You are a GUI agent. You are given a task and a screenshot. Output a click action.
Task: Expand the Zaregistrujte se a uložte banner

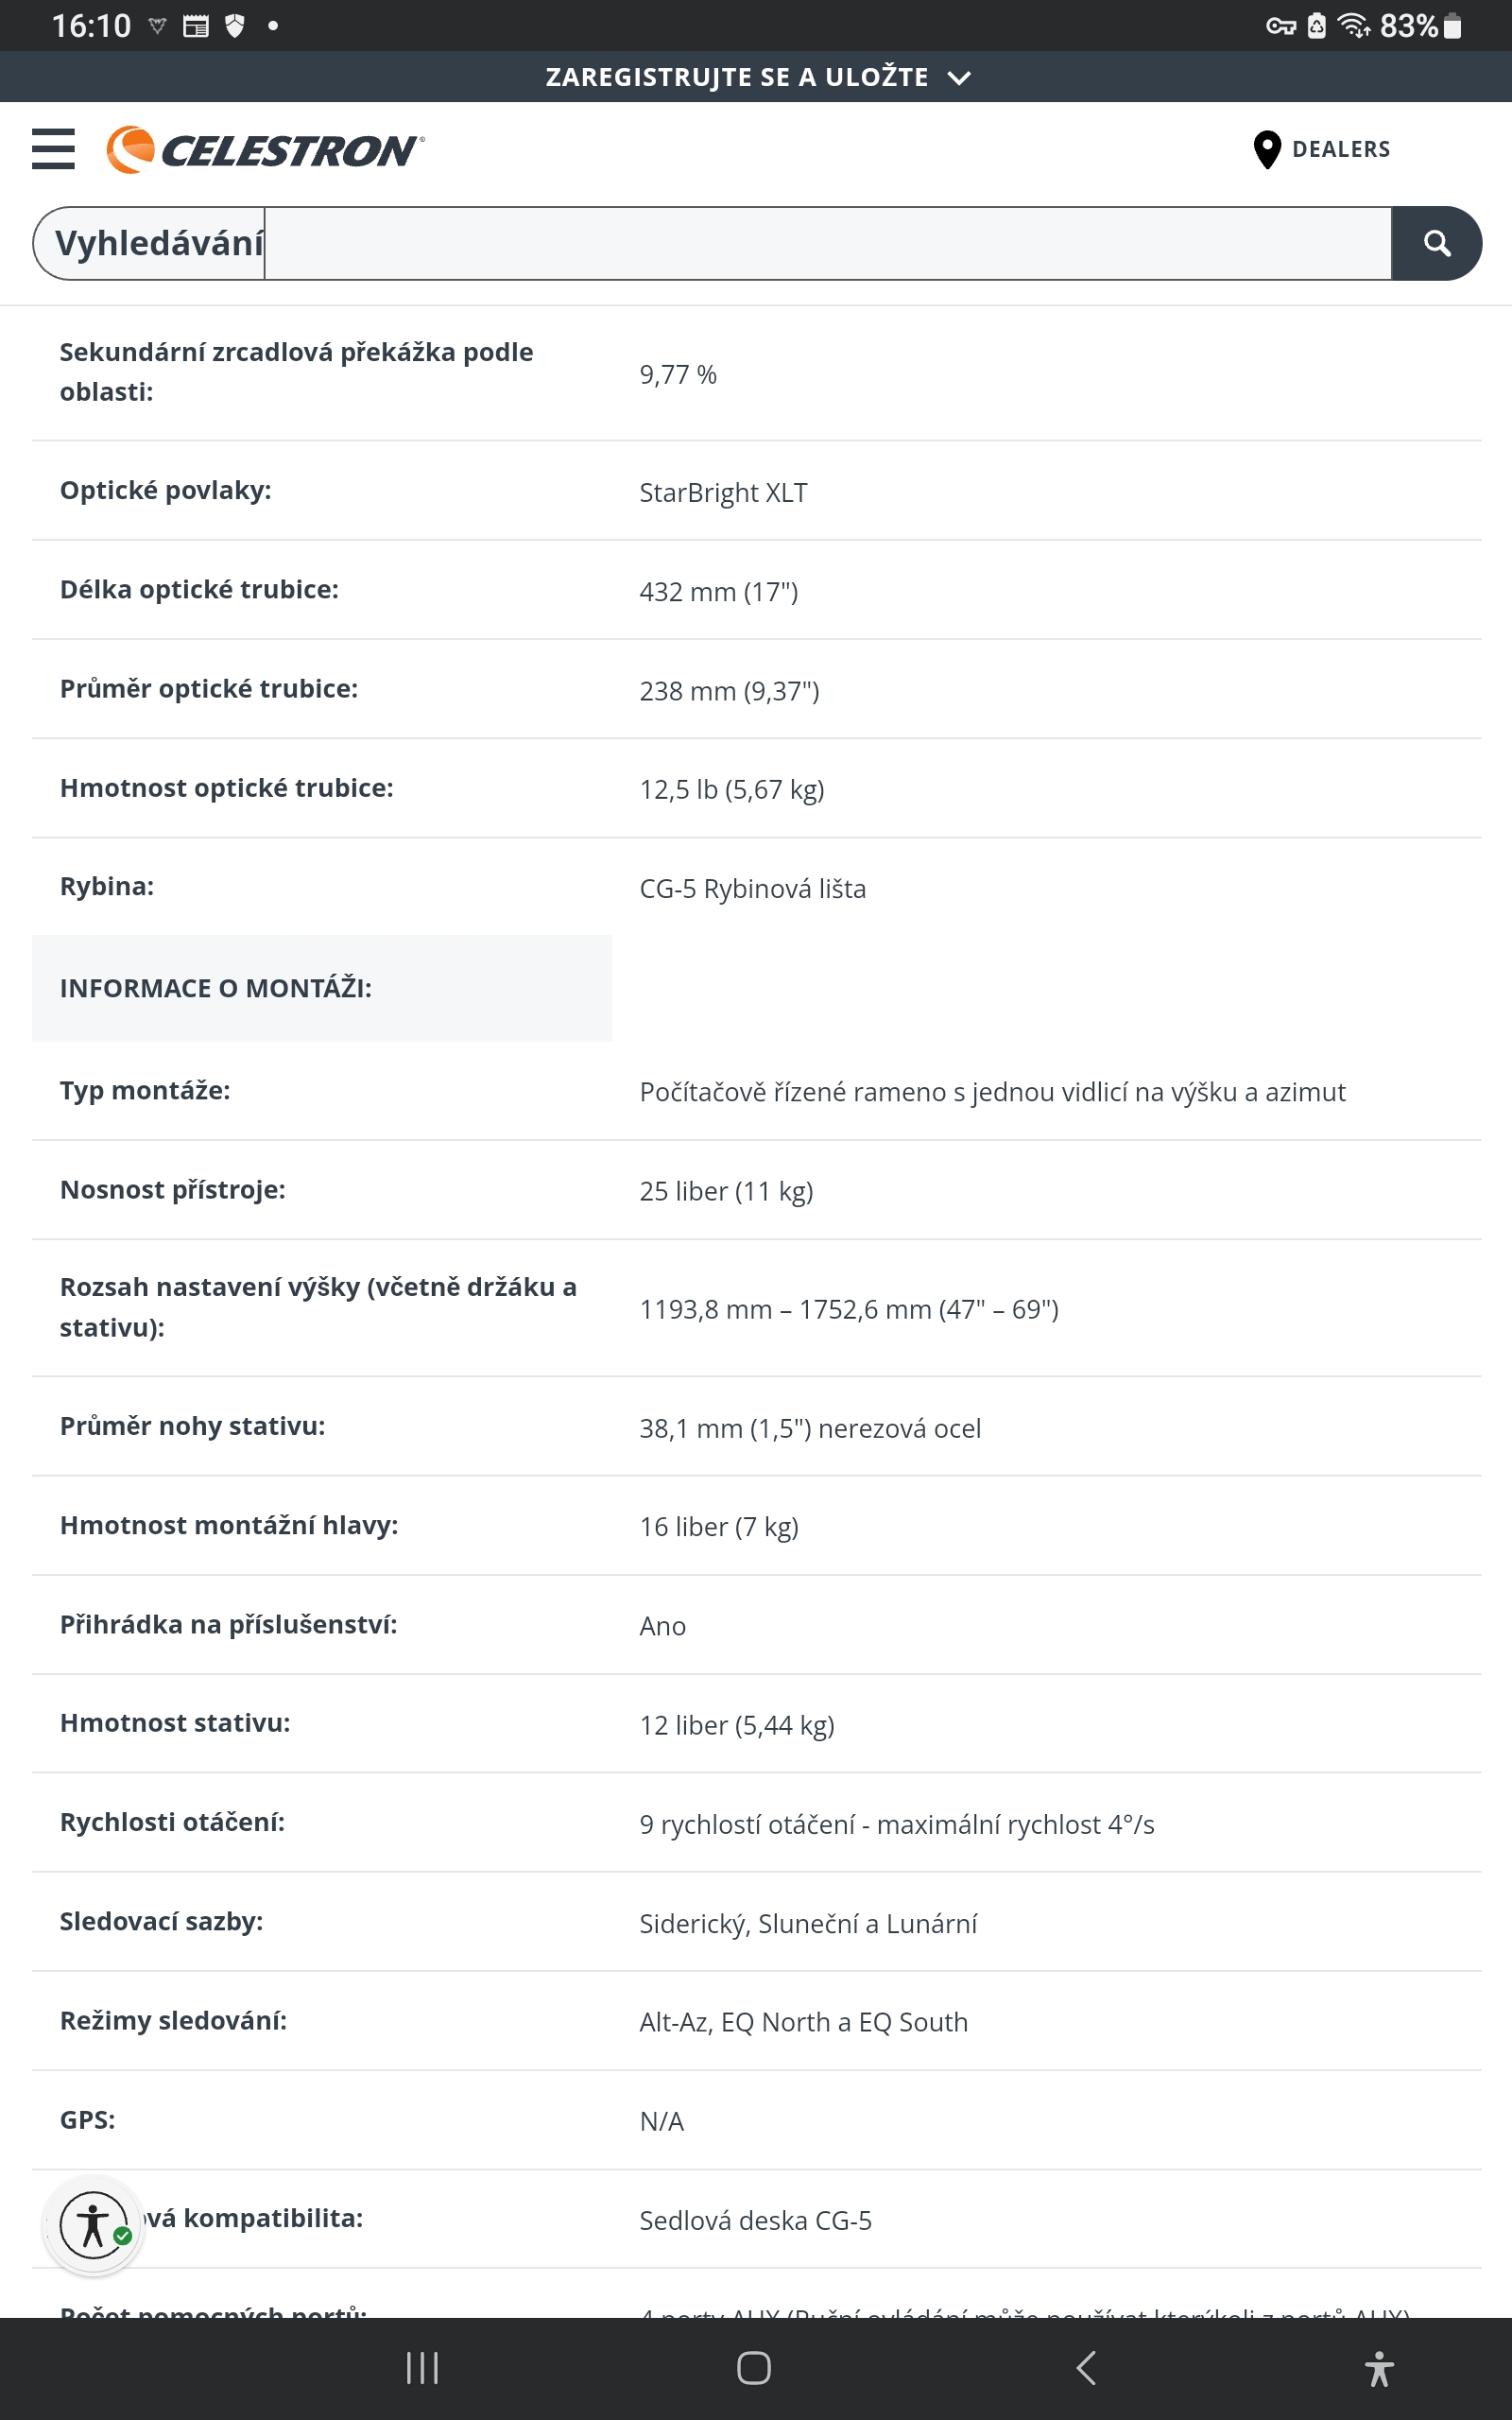(737, 77)
